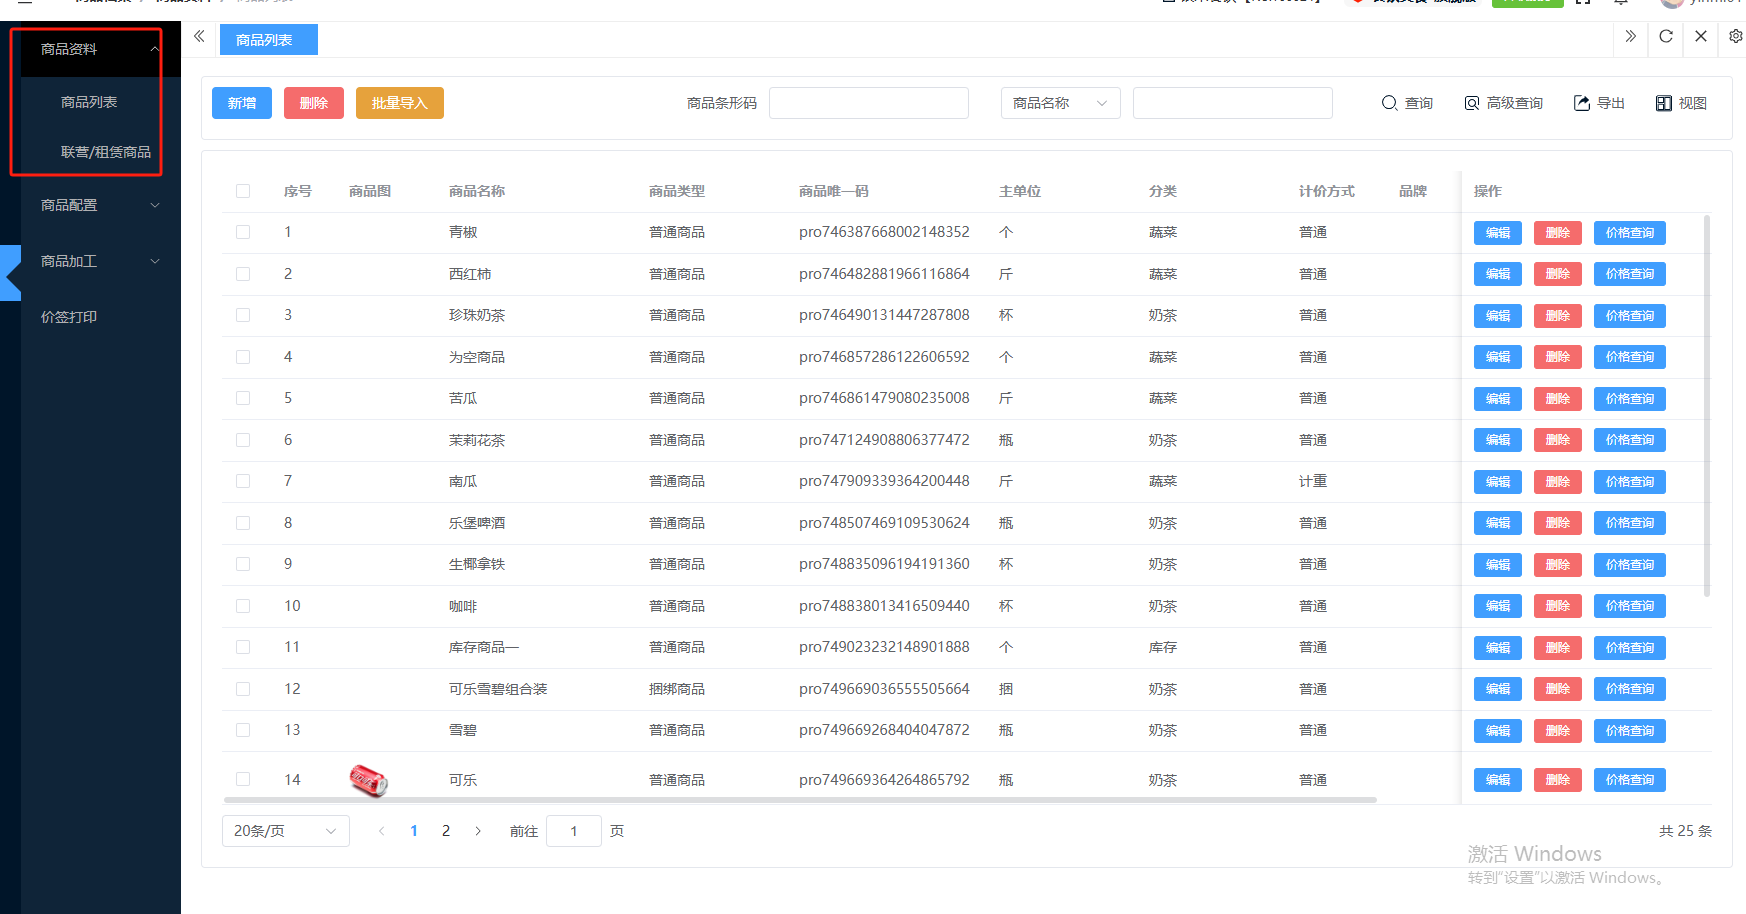1746x914 pixels.
Task: Collapse sidebar with double-left arrow icon
Action: coord(199,37)
